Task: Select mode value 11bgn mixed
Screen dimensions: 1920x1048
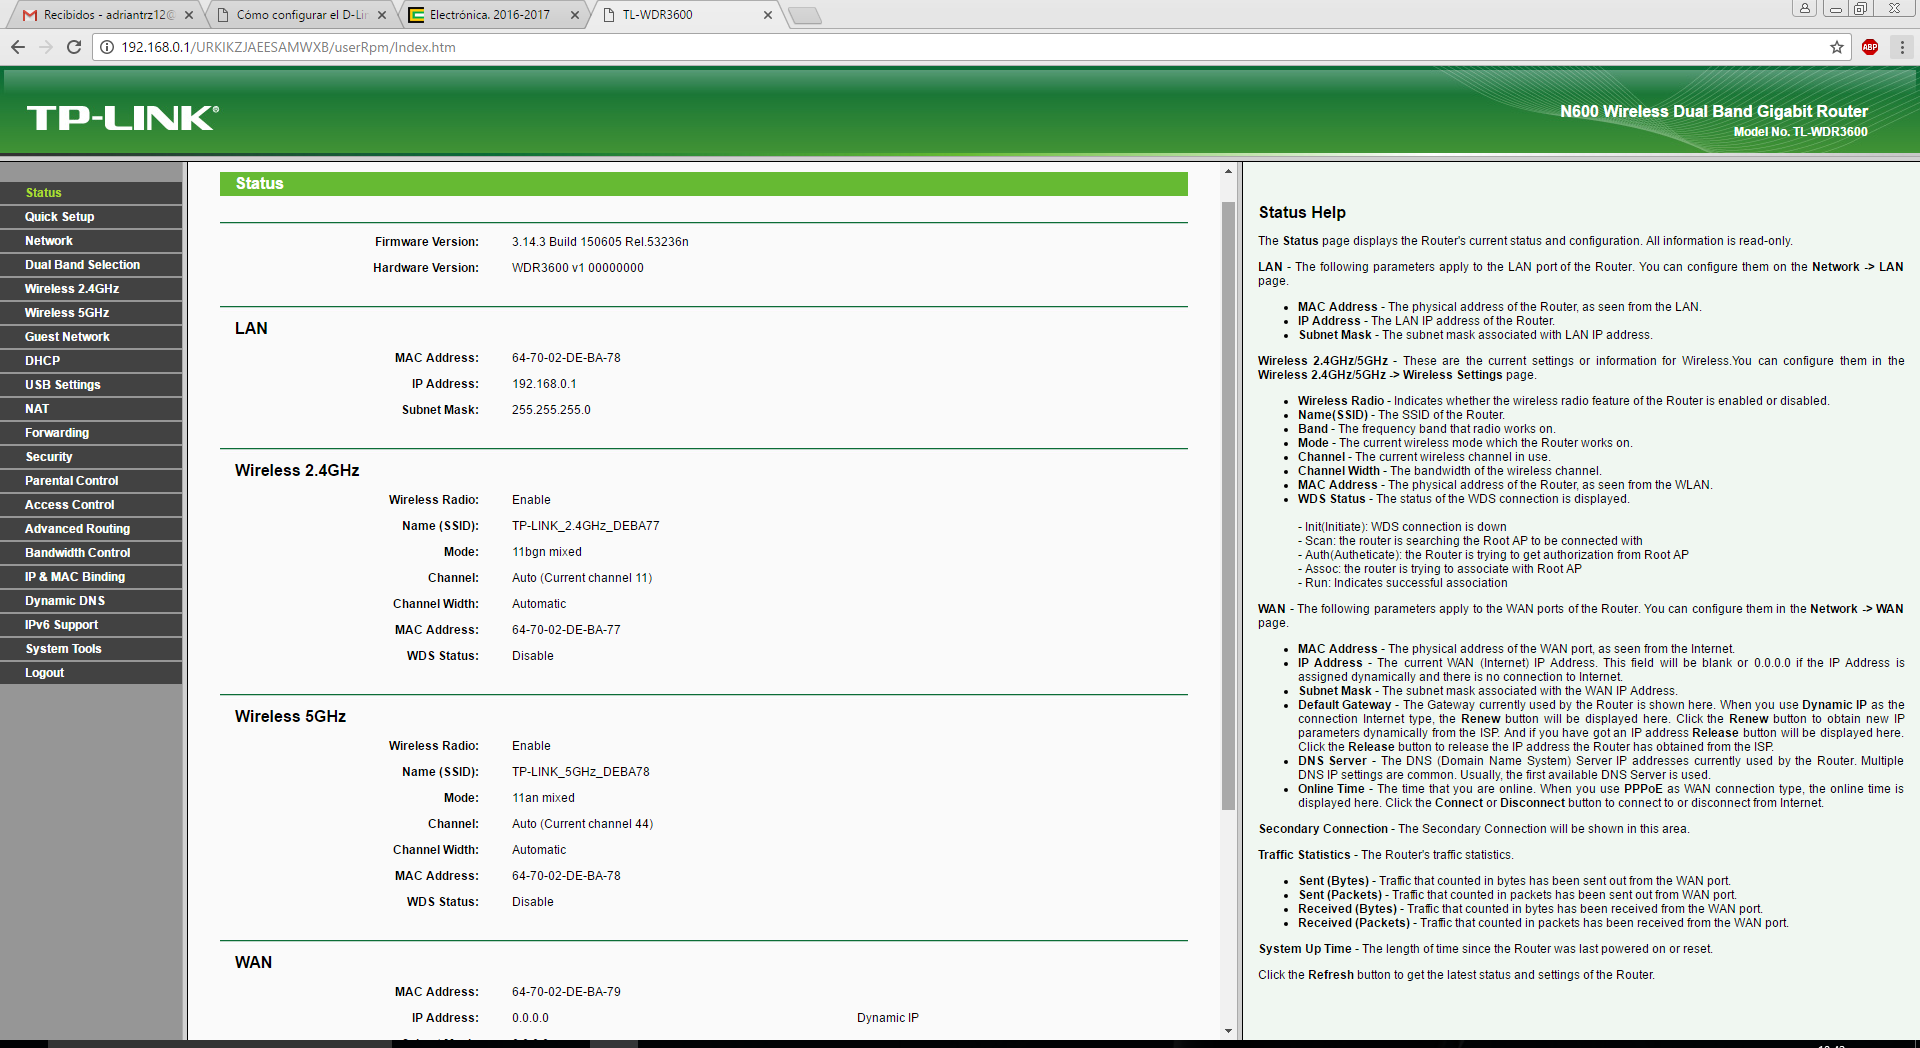Action: [x=547, y=552]
